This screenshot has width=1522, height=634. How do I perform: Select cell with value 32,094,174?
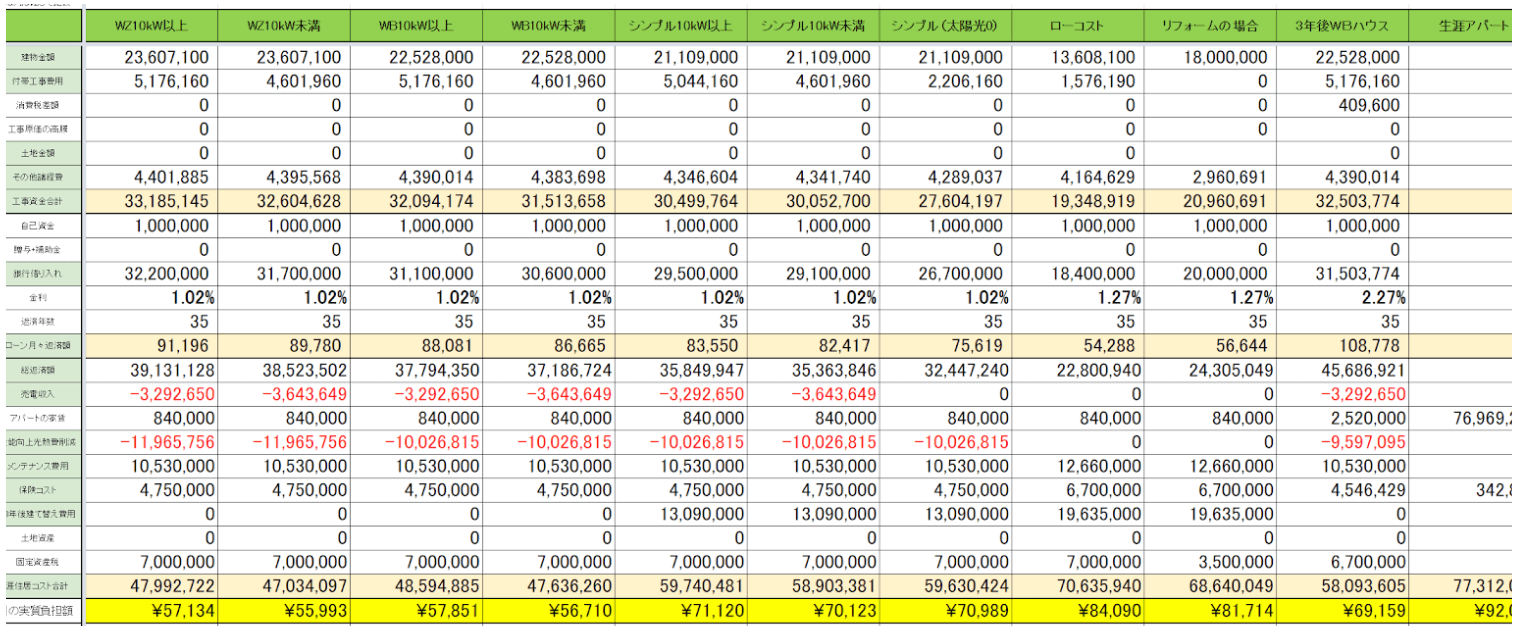[414, 201]
